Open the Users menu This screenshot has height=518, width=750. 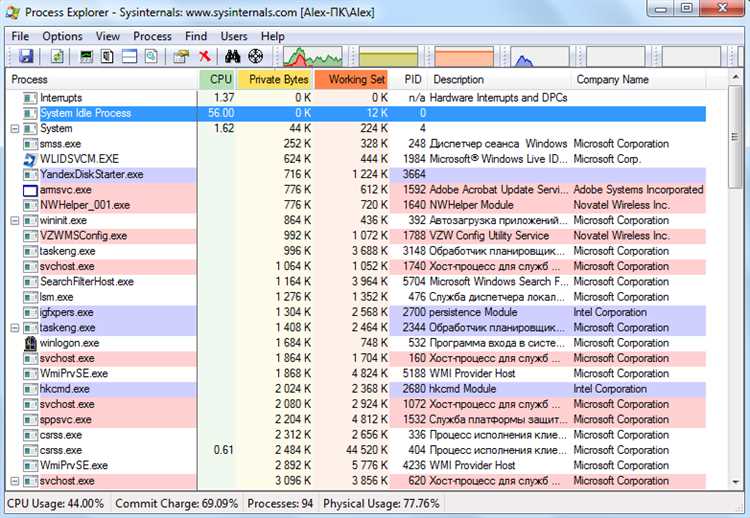(x=234, y=36)
